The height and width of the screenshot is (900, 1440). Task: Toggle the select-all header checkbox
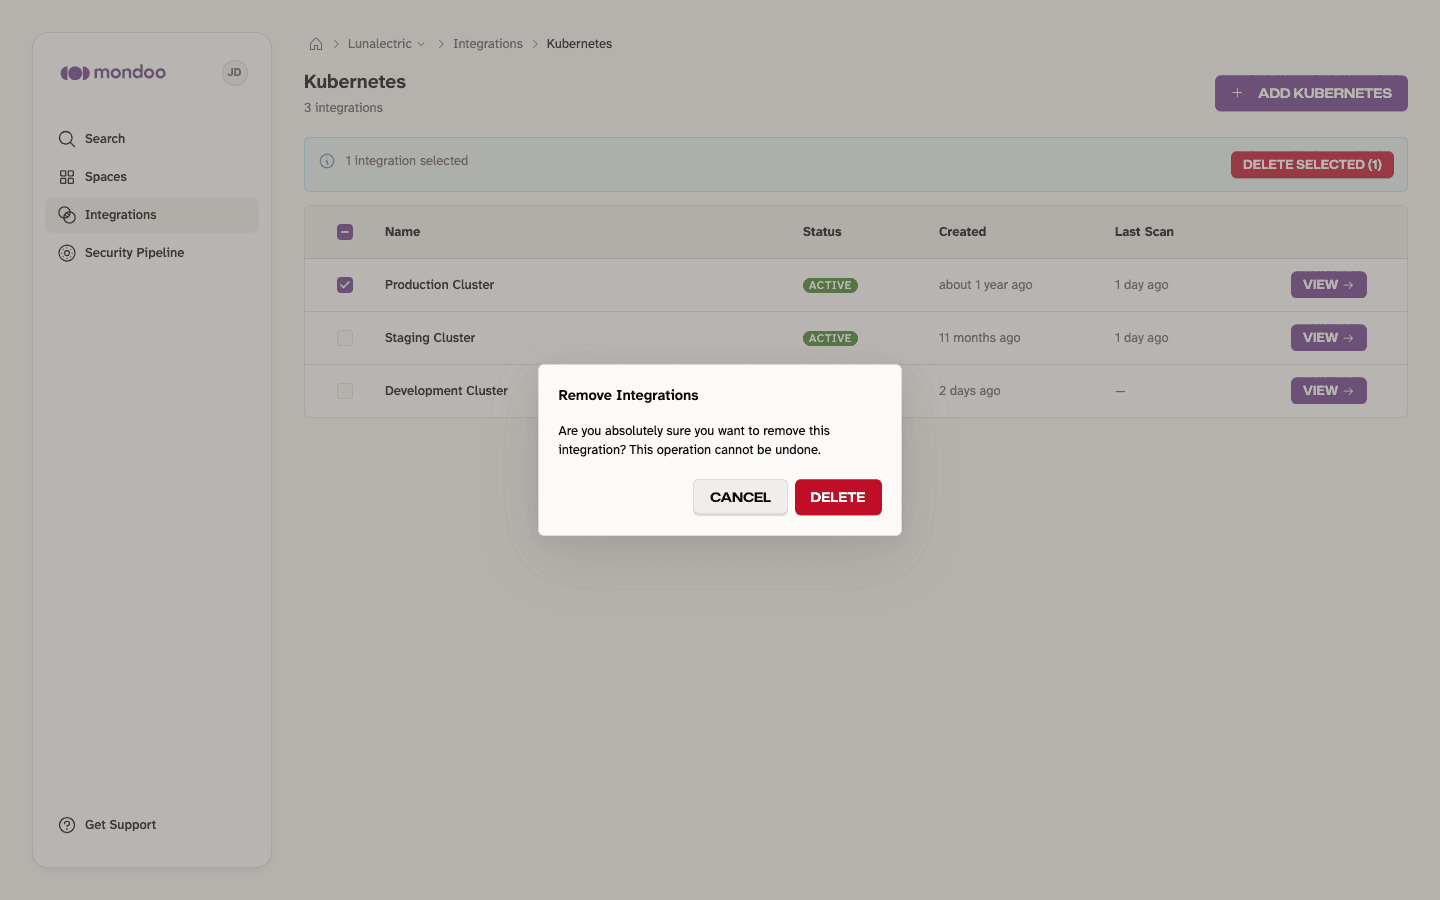(345, 232)
